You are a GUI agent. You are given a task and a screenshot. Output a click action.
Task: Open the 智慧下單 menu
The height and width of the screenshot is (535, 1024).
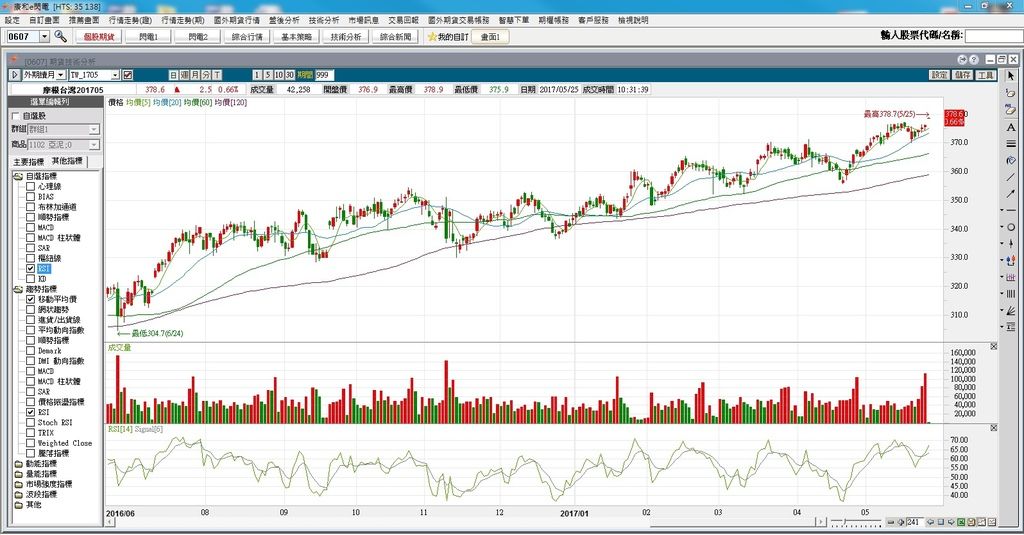(x=514, y=20)
